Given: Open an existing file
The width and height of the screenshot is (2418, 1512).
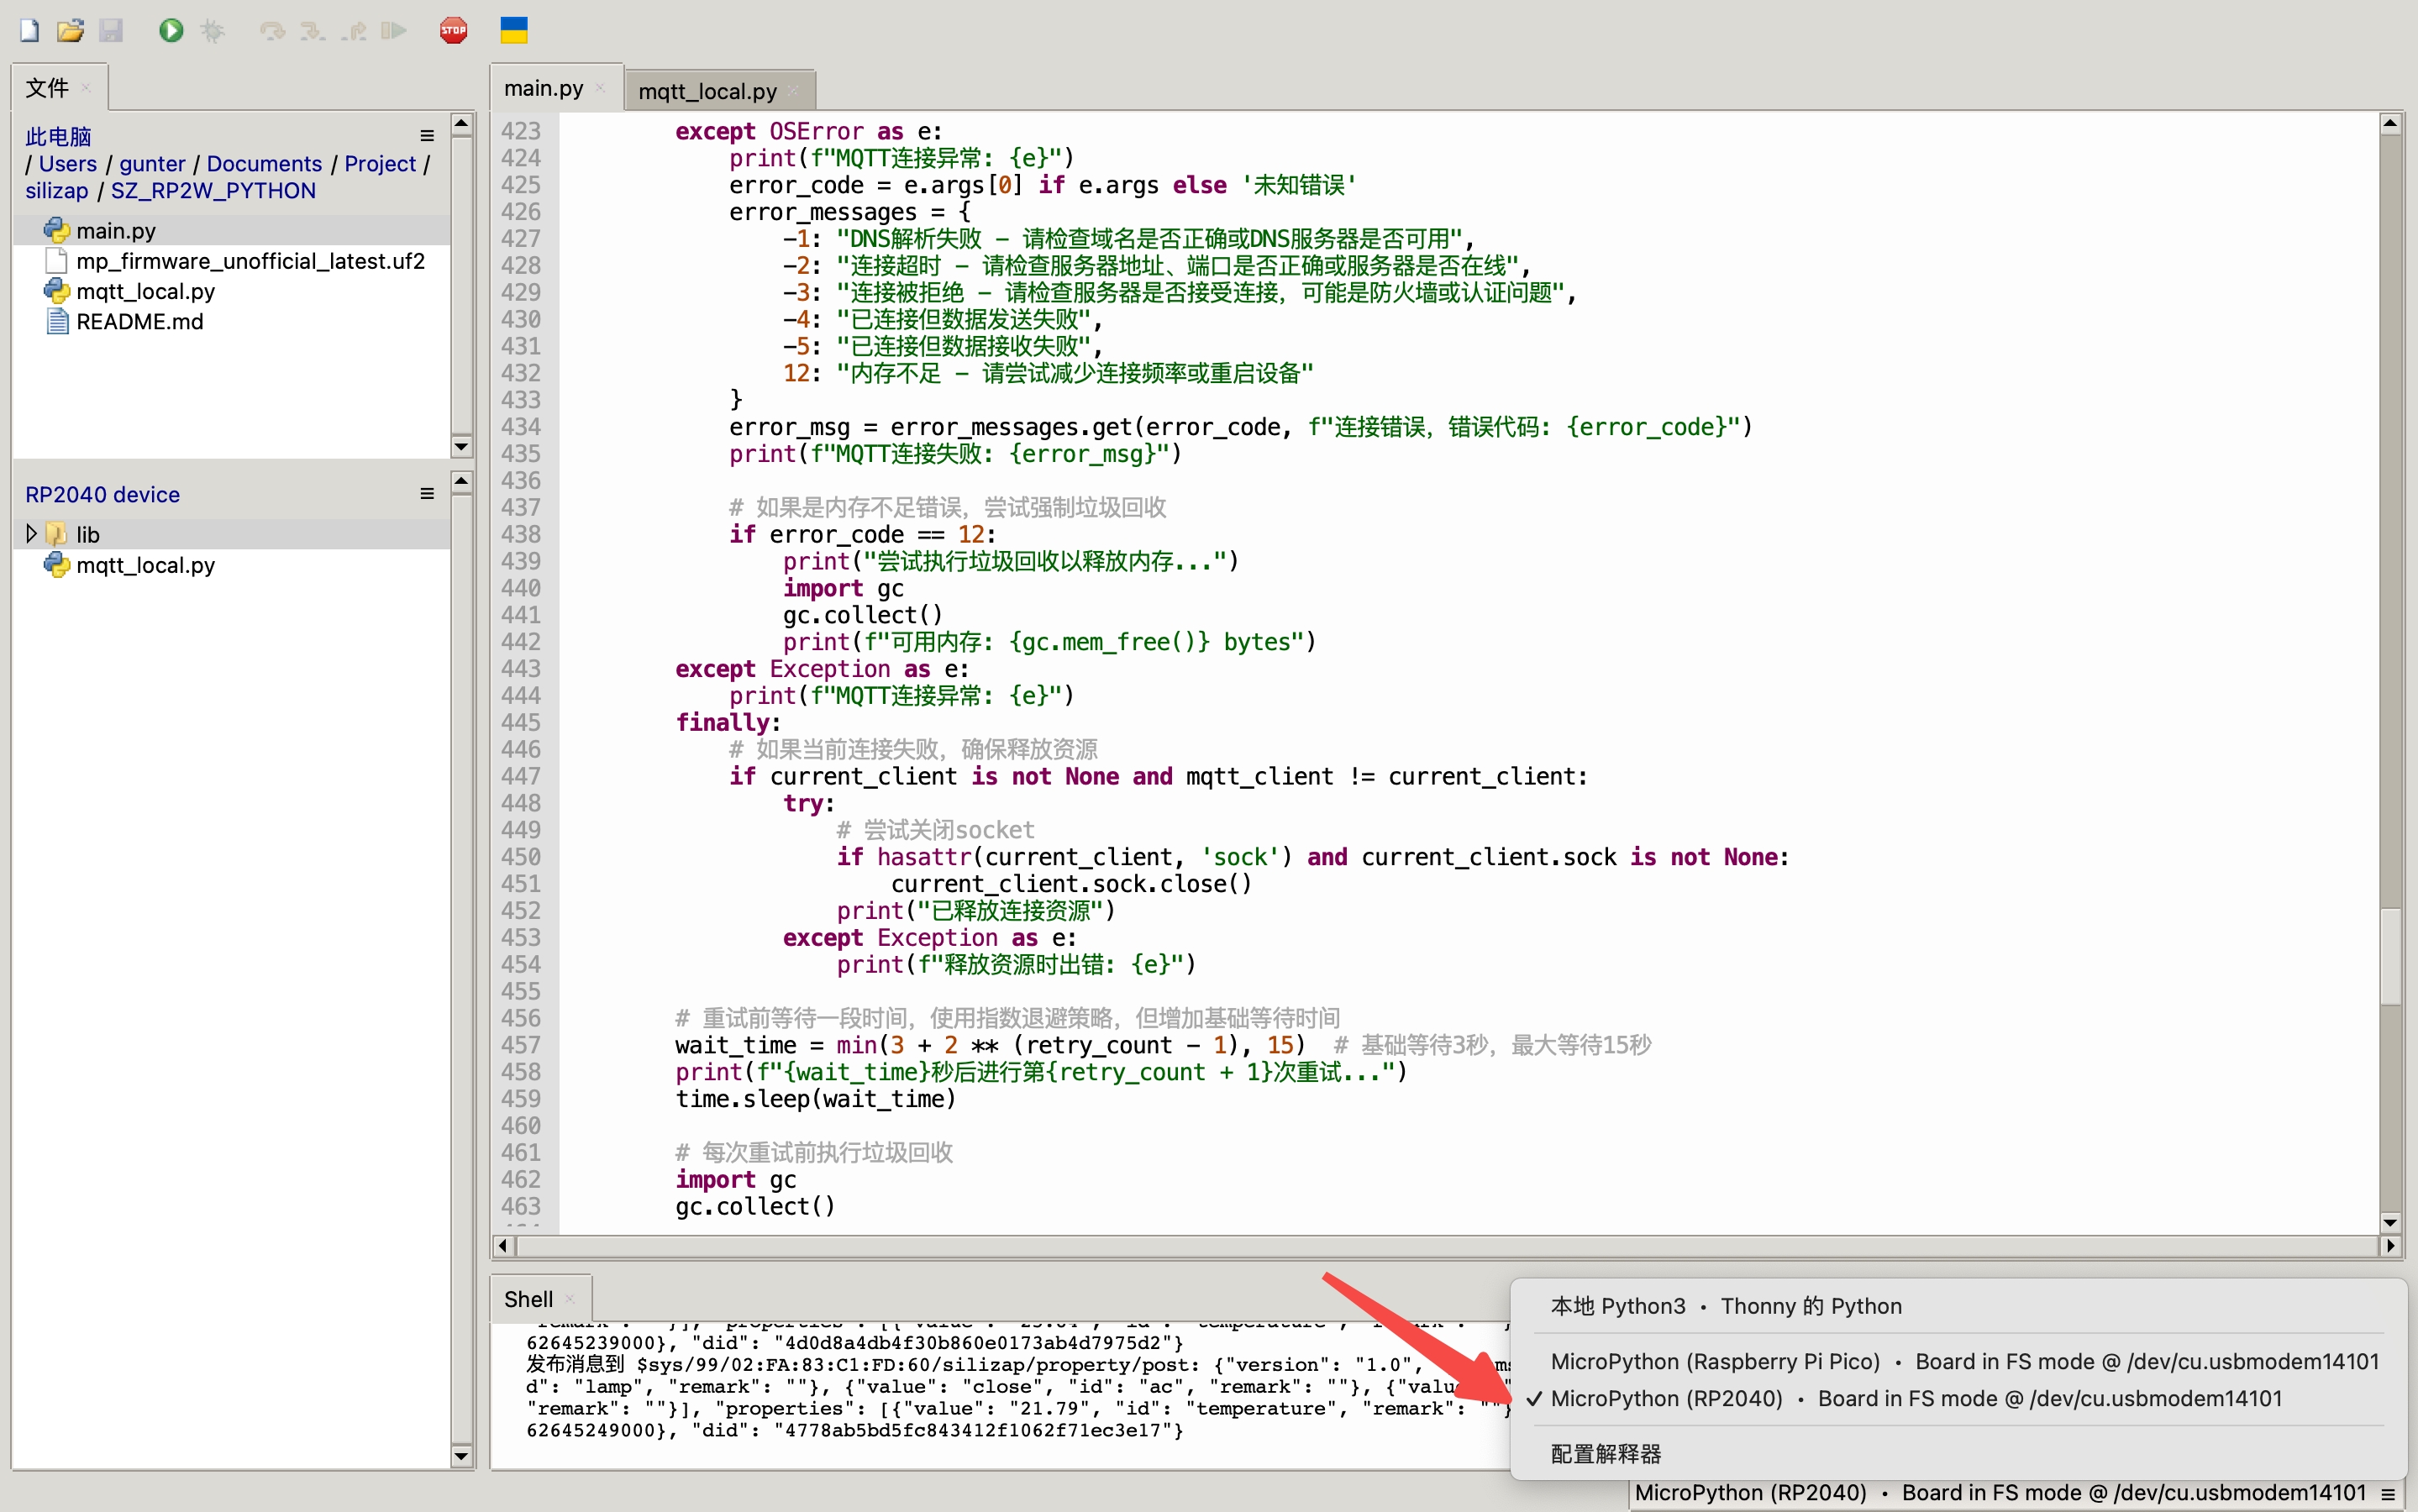Looking at the screenshot, I should pos(70,30).
